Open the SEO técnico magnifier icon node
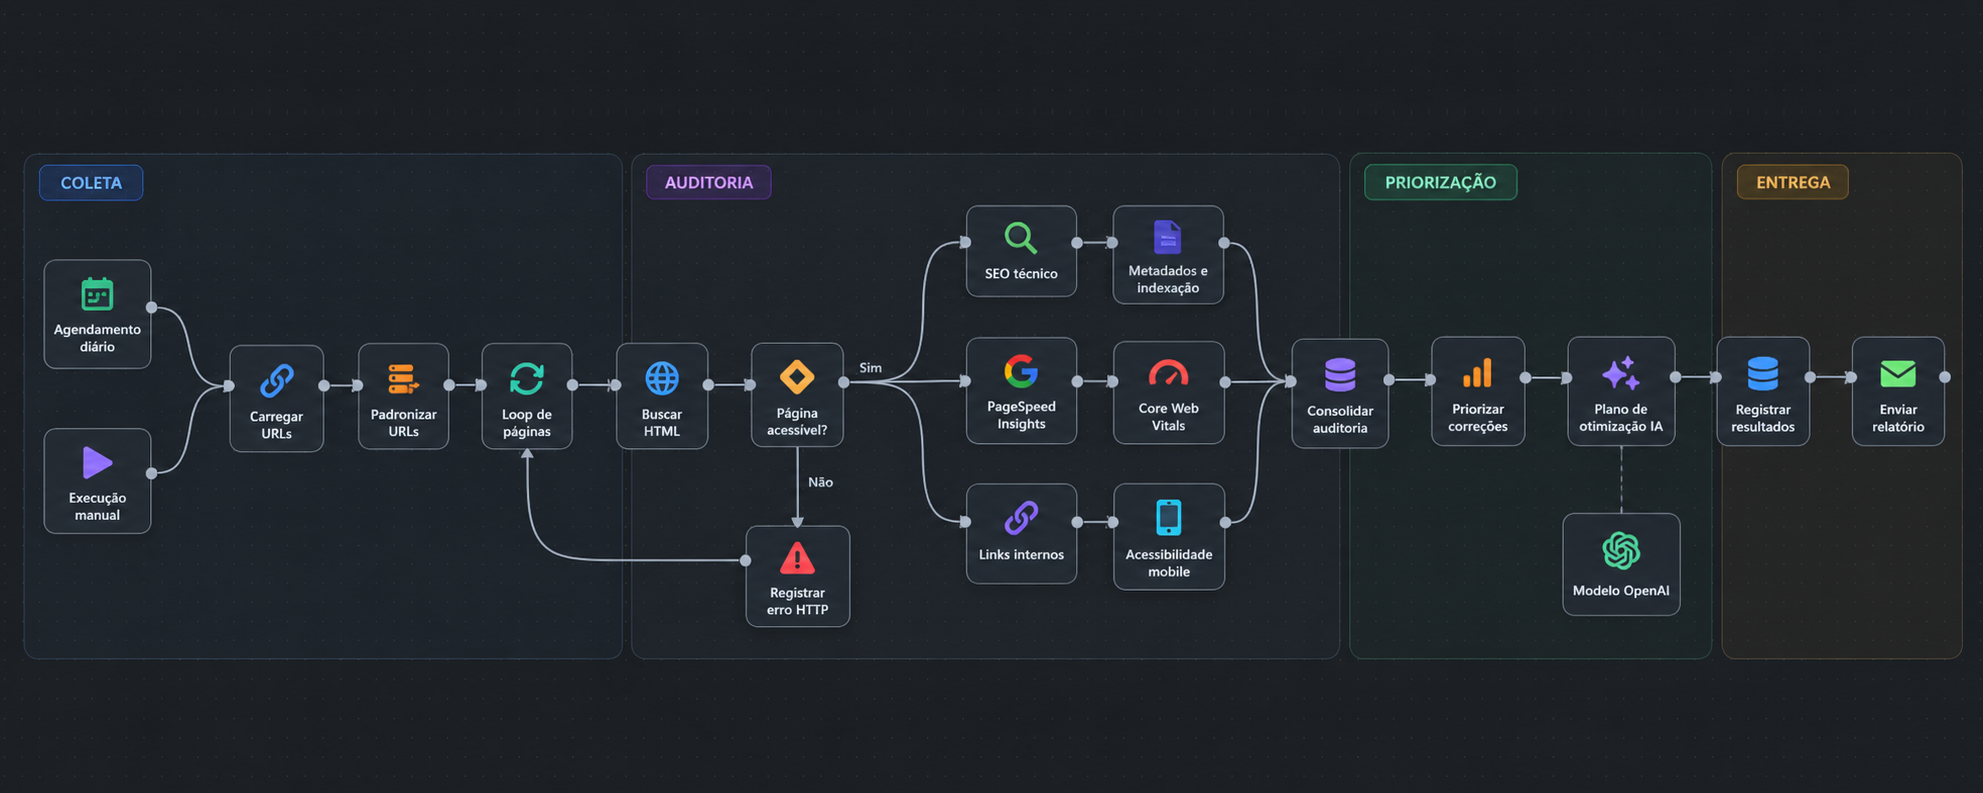Screen dimensions: 1983x793 click(x=1021, y=238)
